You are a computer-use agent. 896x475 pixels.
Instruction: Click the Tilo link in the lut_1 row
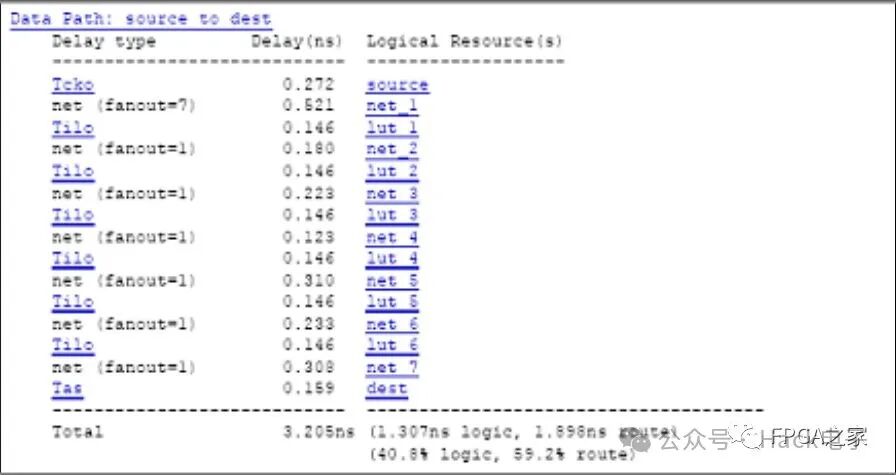[73, 127]
